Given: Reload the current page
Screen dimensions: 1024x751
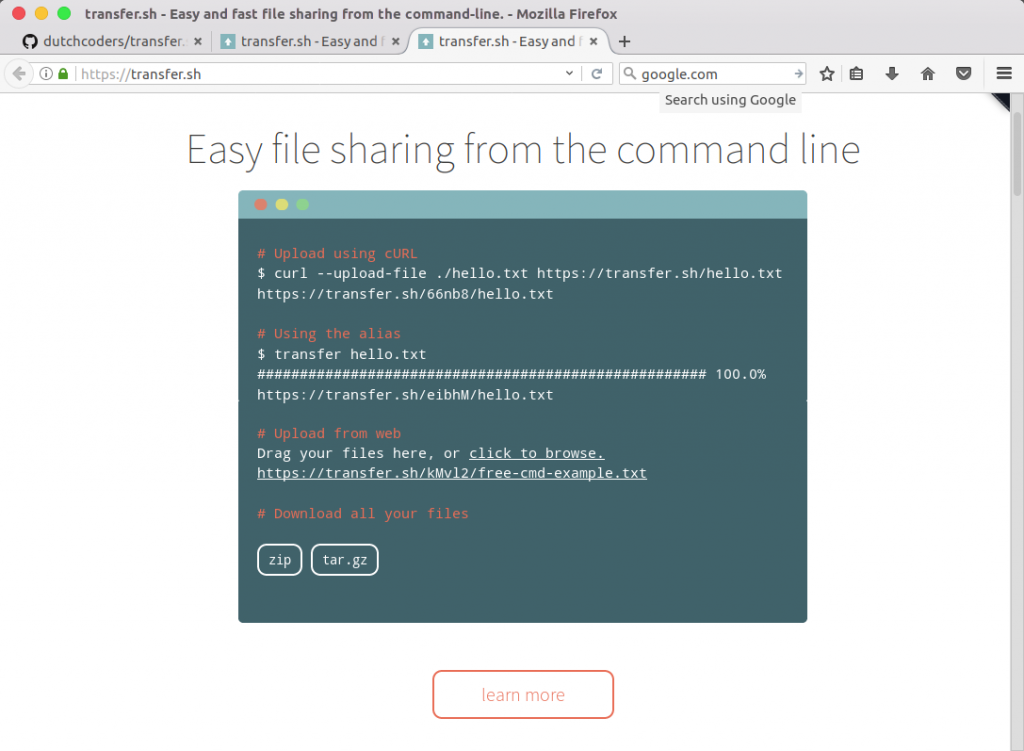Looking at the screenshot, I should pos(597,73).
